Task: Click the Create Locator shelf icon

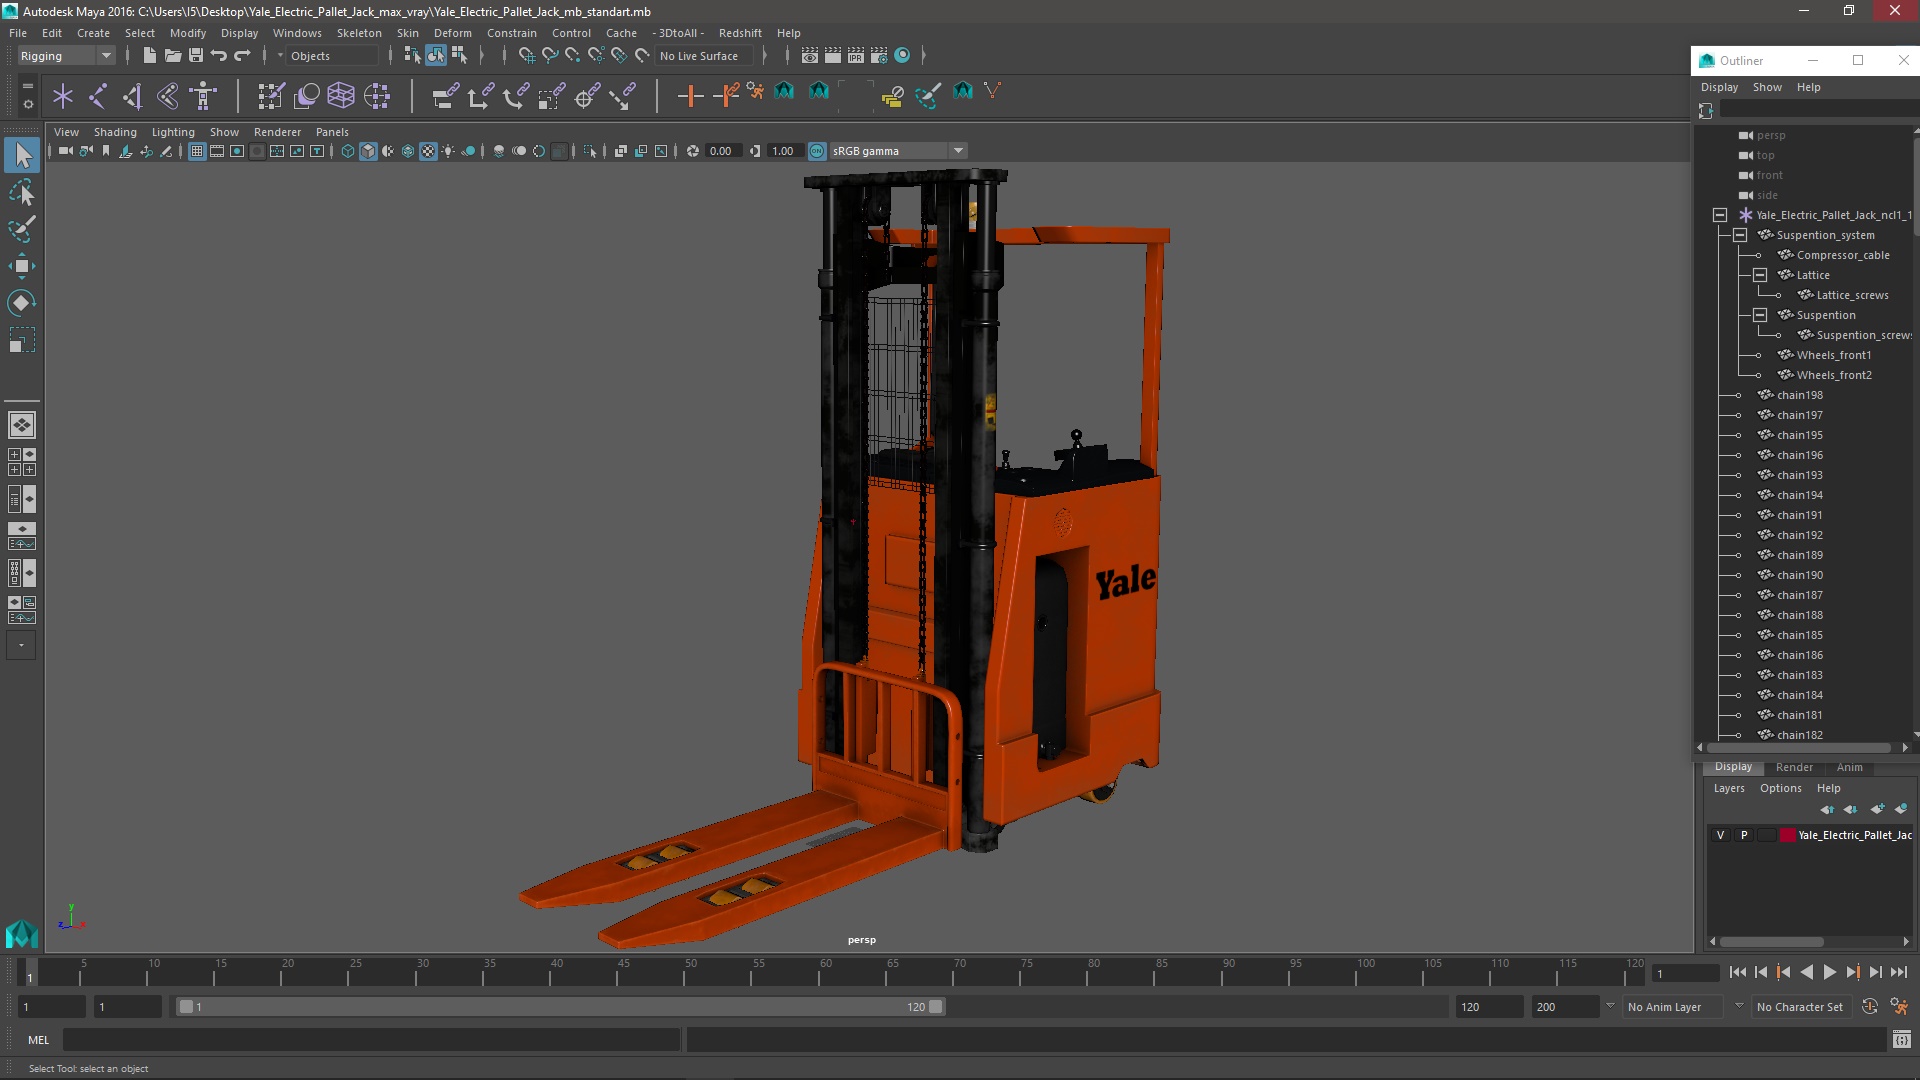Action: [x=63, y=96]
